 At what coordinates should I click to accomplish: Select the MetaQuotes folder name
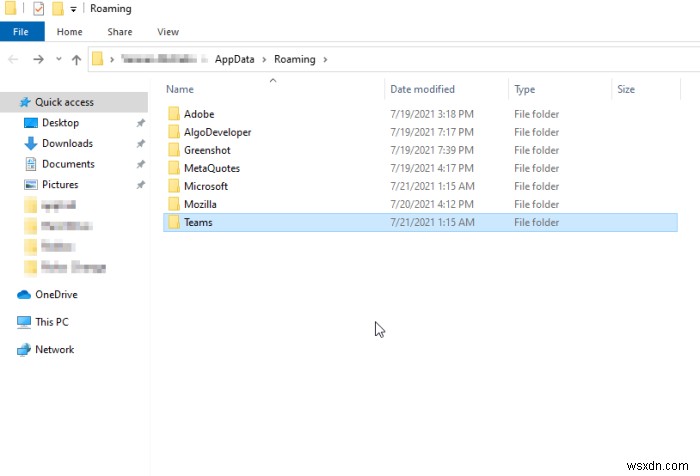tap(212, 168)
